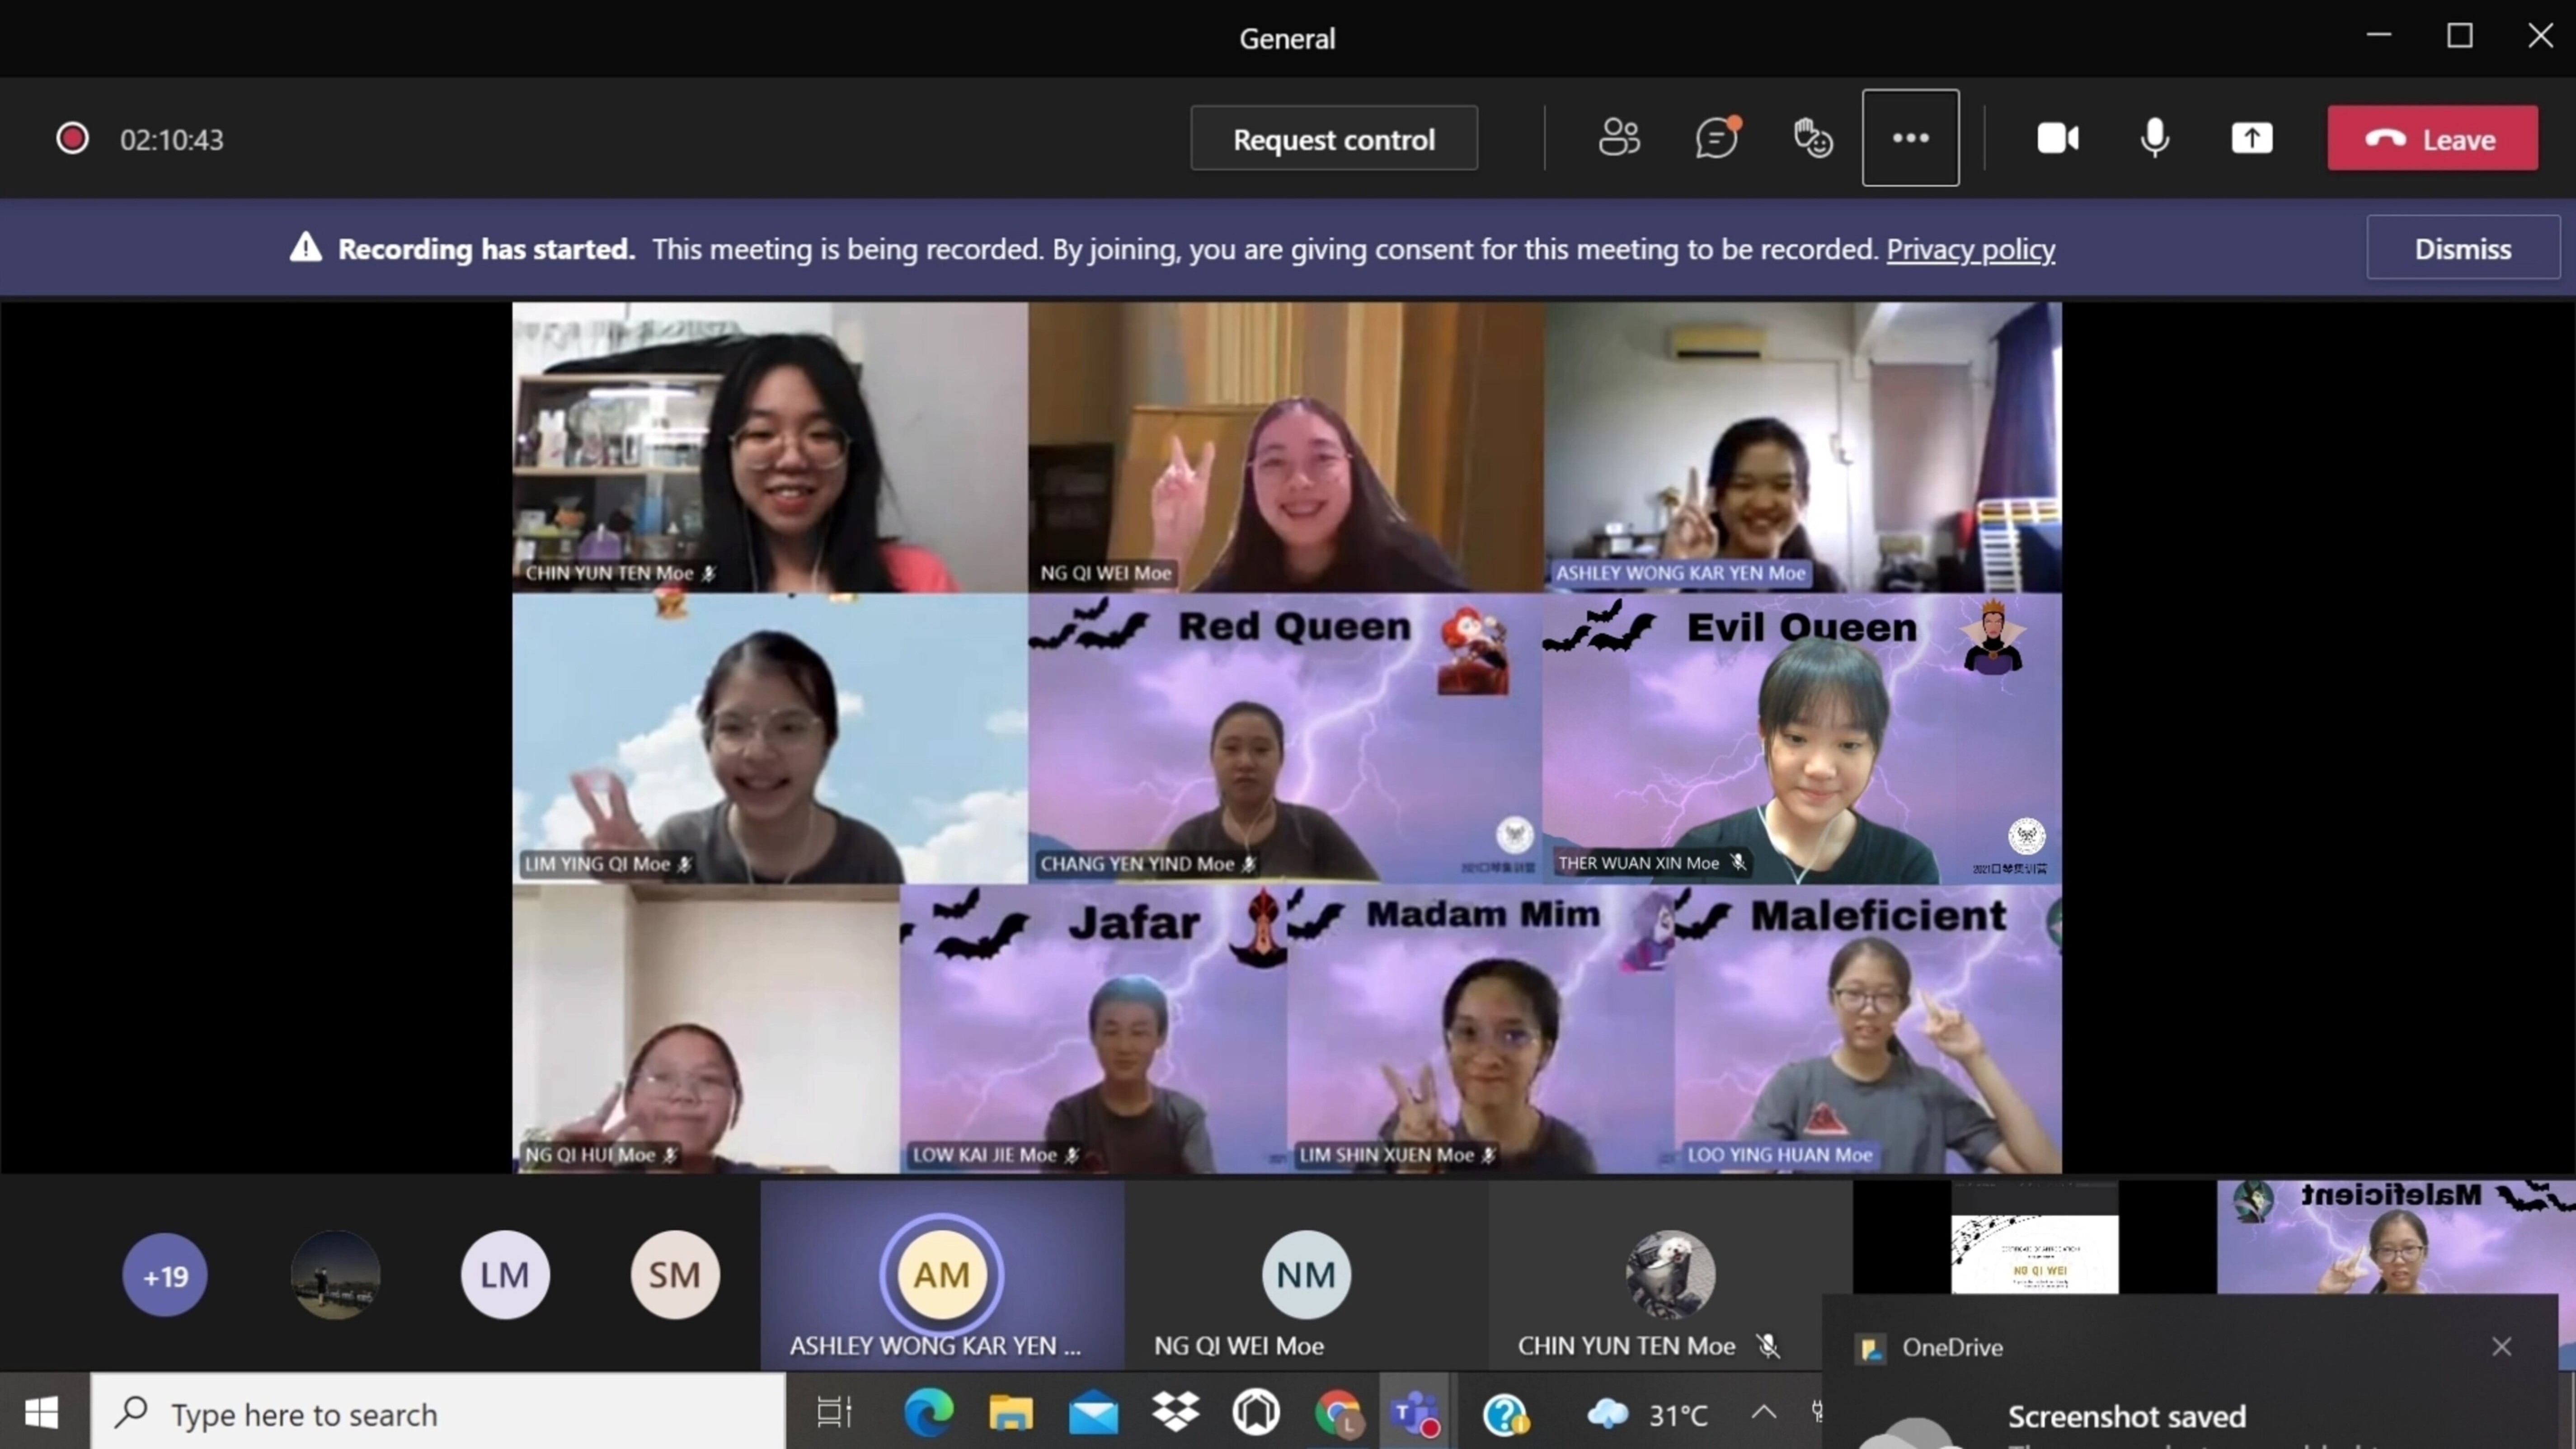Expand the hidden system tray icons chevron
2576x1449 pixels.
click(x=1764, y=1412)
